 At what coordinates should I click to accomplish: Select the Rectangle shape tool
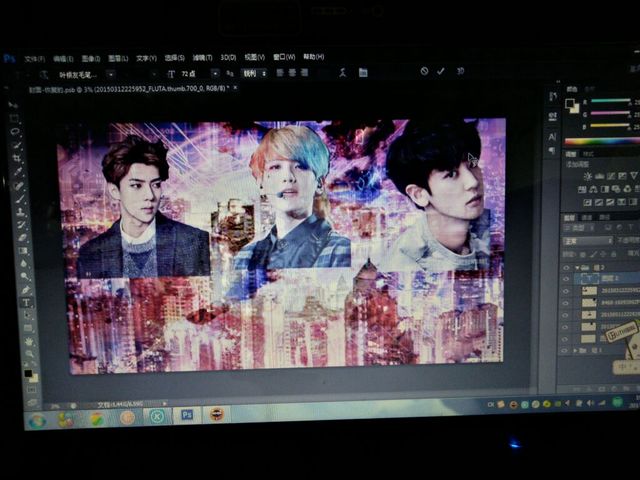28,328
